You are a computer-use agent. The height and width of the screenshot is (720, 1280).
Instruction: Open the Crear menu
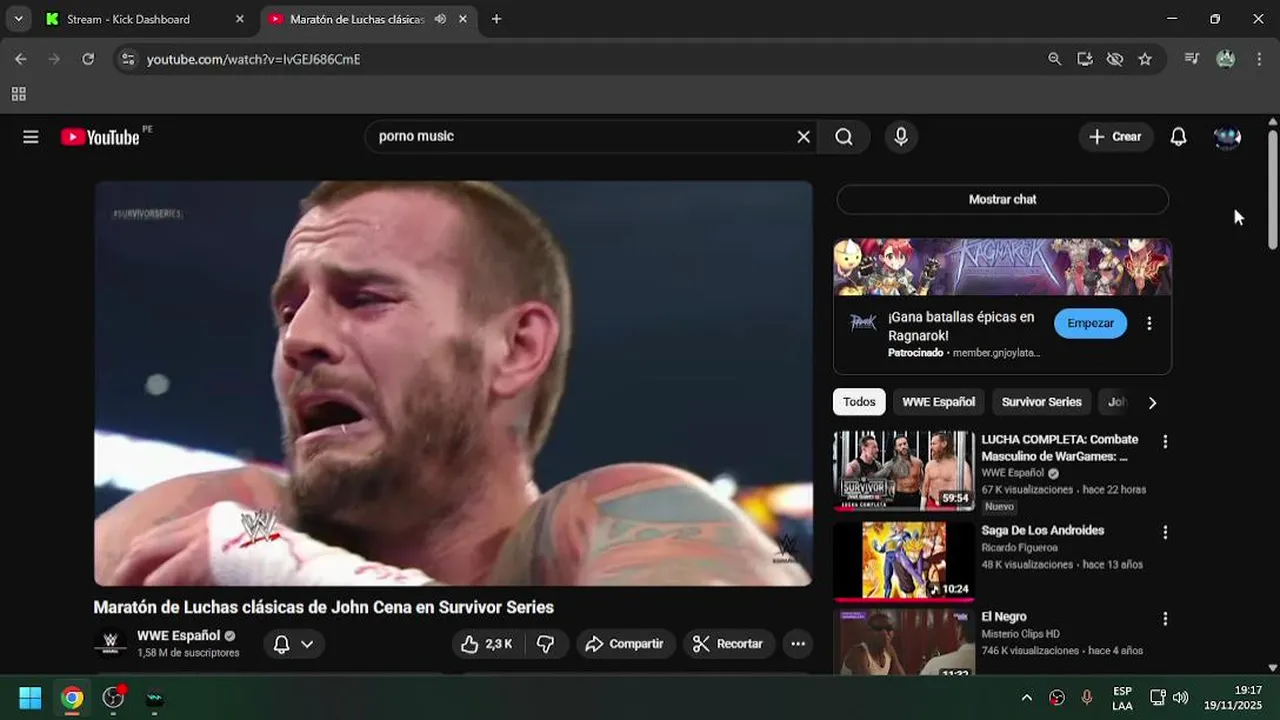[x=1116, y=137]
